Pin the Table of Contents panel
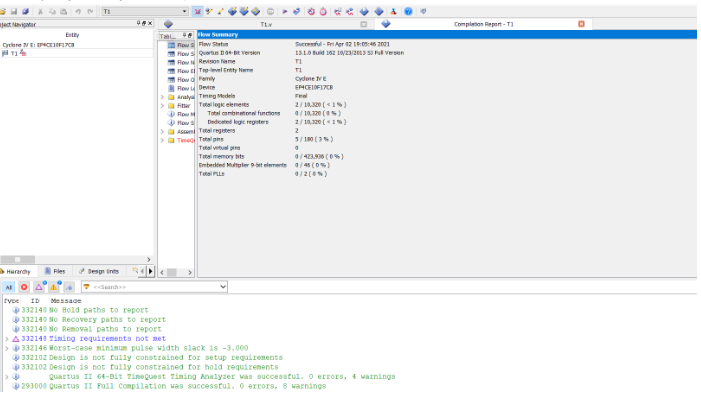The height and width of the screenshot is (405, 701). point(184,35)
